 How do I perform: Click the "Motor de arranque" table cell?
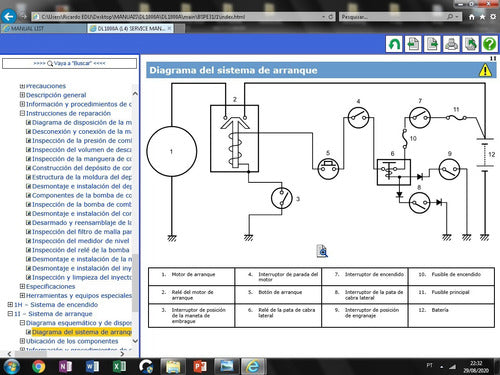coord(192,276)
